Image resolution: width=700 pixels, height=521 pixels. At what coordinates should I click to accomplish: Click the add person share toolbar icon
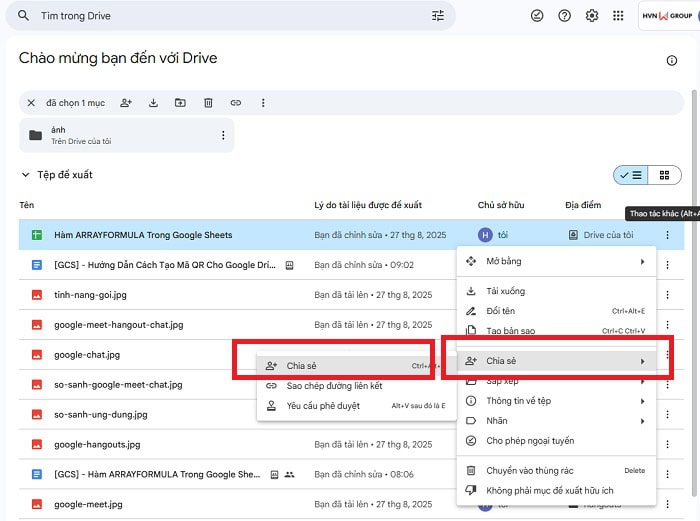click(x=126, y=103)
